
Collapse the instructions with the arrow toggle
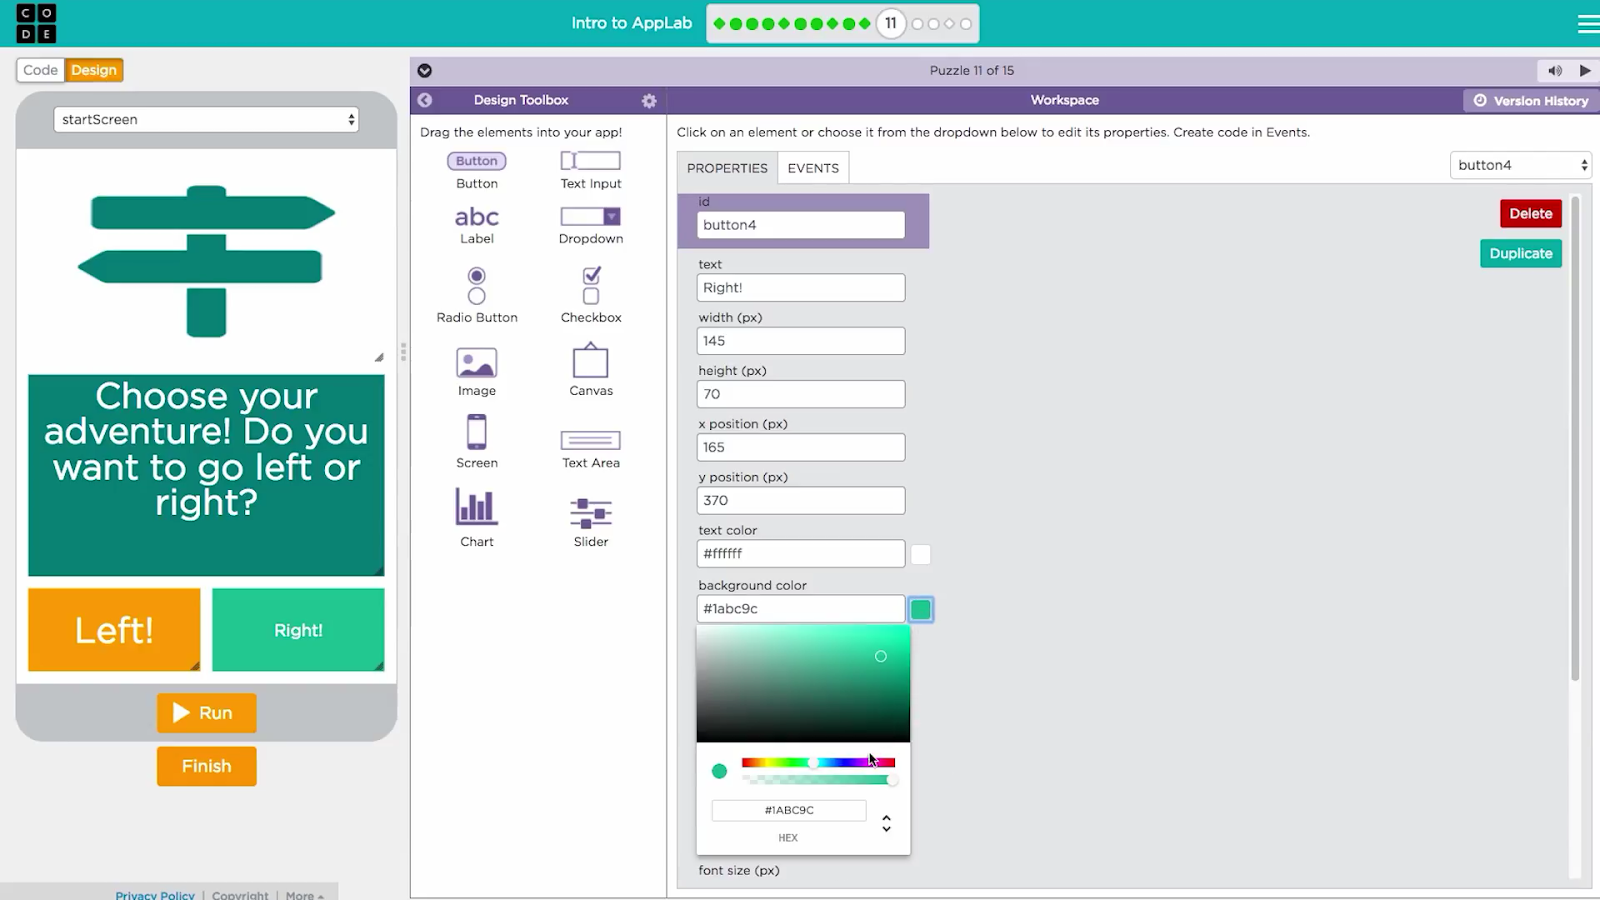[x=424, y=70]
